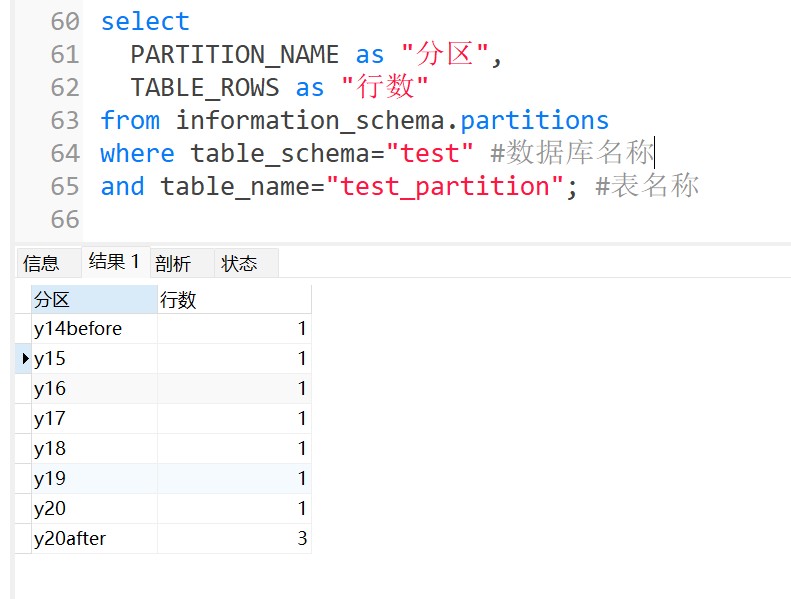Select the y19 partition cell

[94, 479]
